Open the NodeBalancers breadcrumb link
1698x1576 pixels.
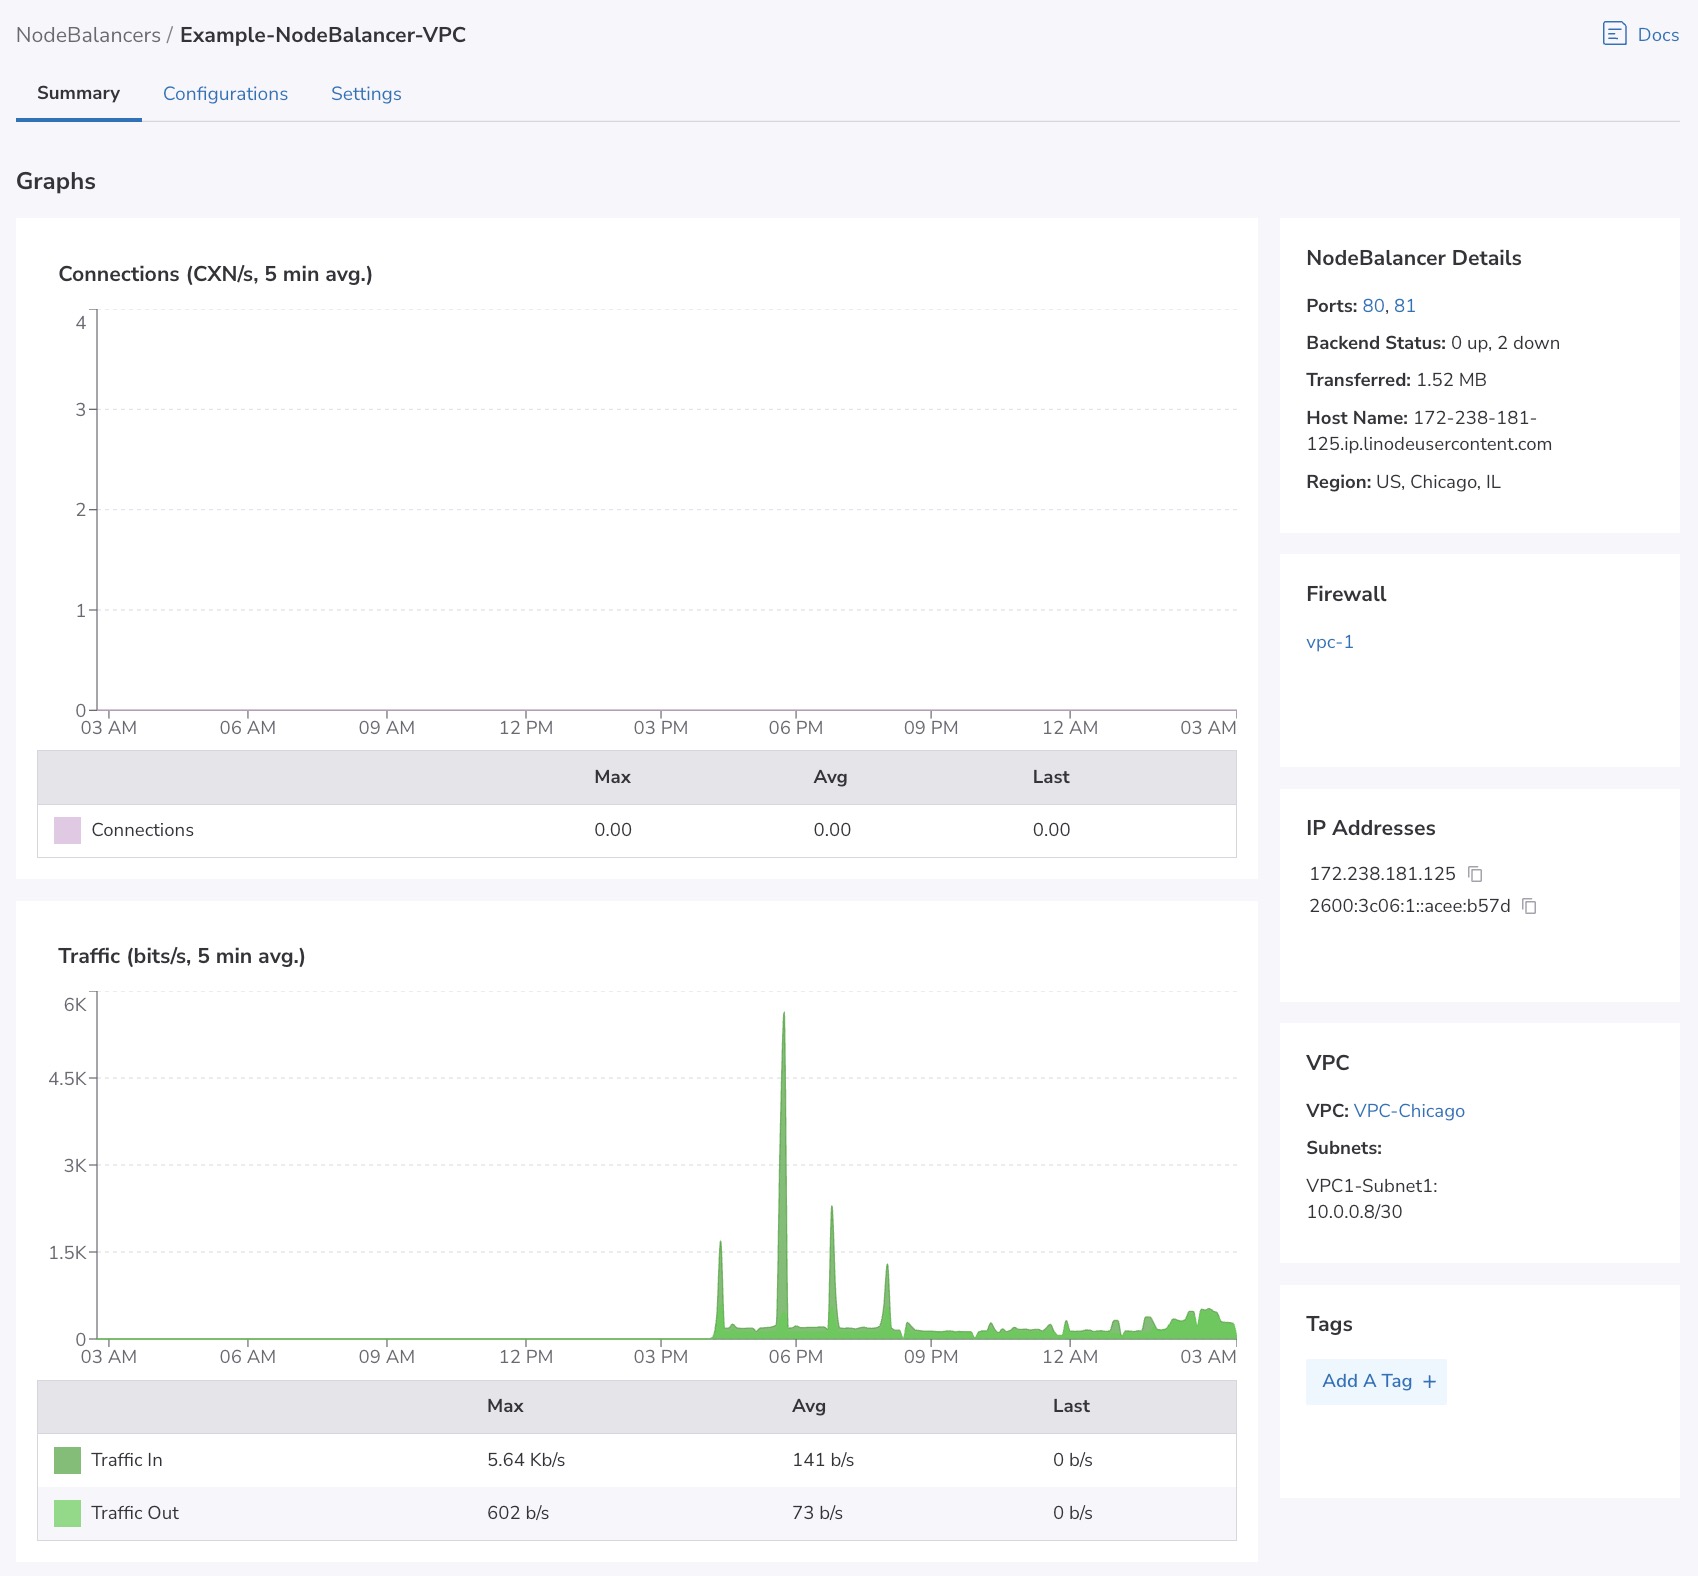88,35
